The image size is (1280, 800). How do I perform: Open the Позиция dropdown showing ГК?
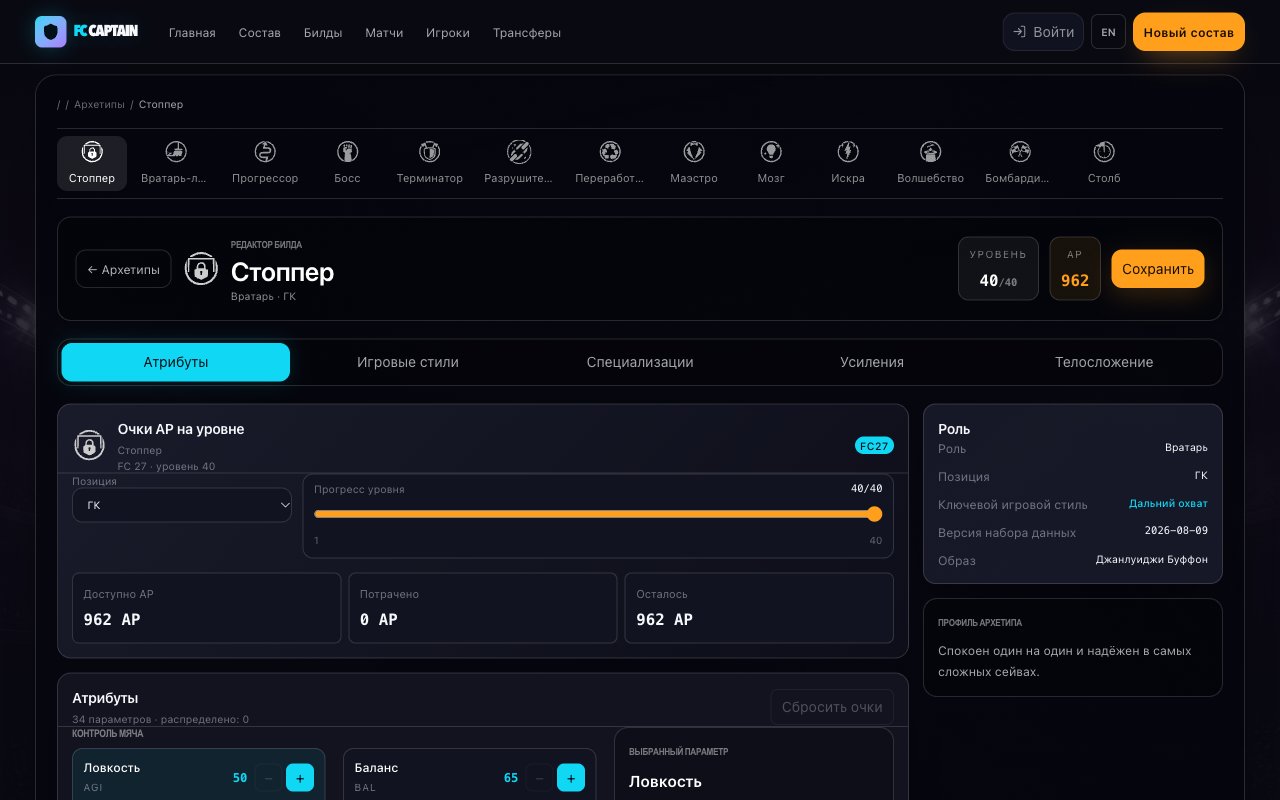(182, 505)
